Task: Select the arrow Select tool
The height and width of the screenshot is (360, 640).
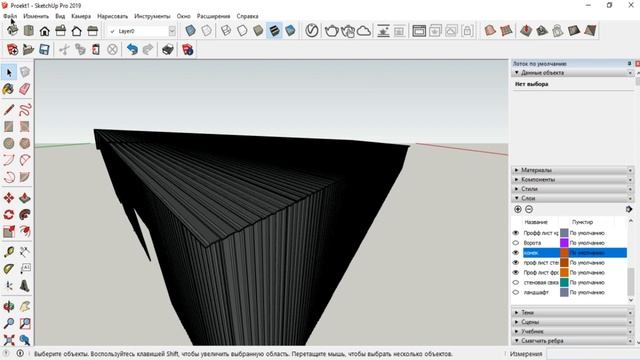Action: pos(9,72)
